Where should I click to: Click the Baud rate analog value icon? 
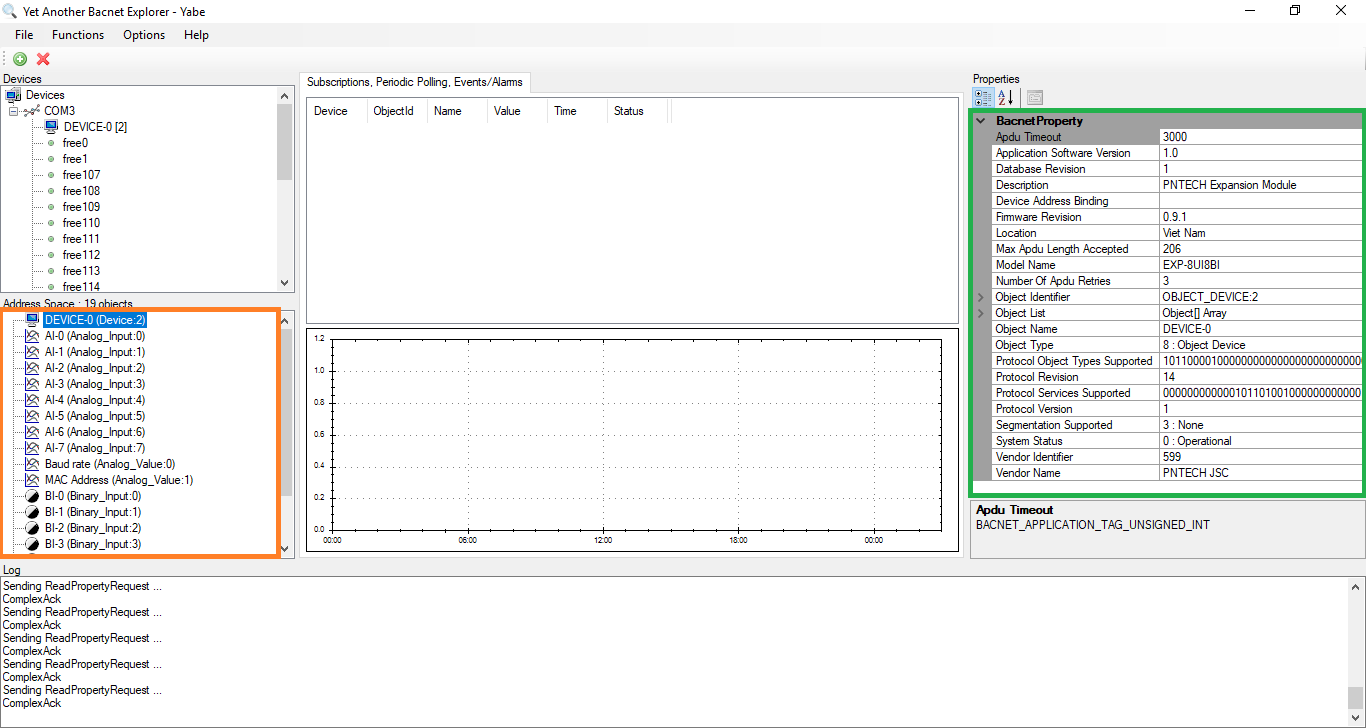click(31, 463)
